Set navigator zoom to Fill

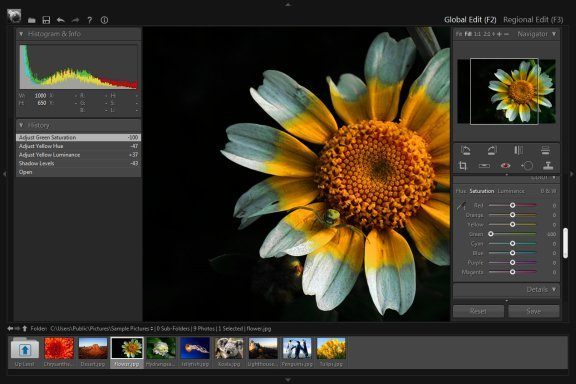468,34
